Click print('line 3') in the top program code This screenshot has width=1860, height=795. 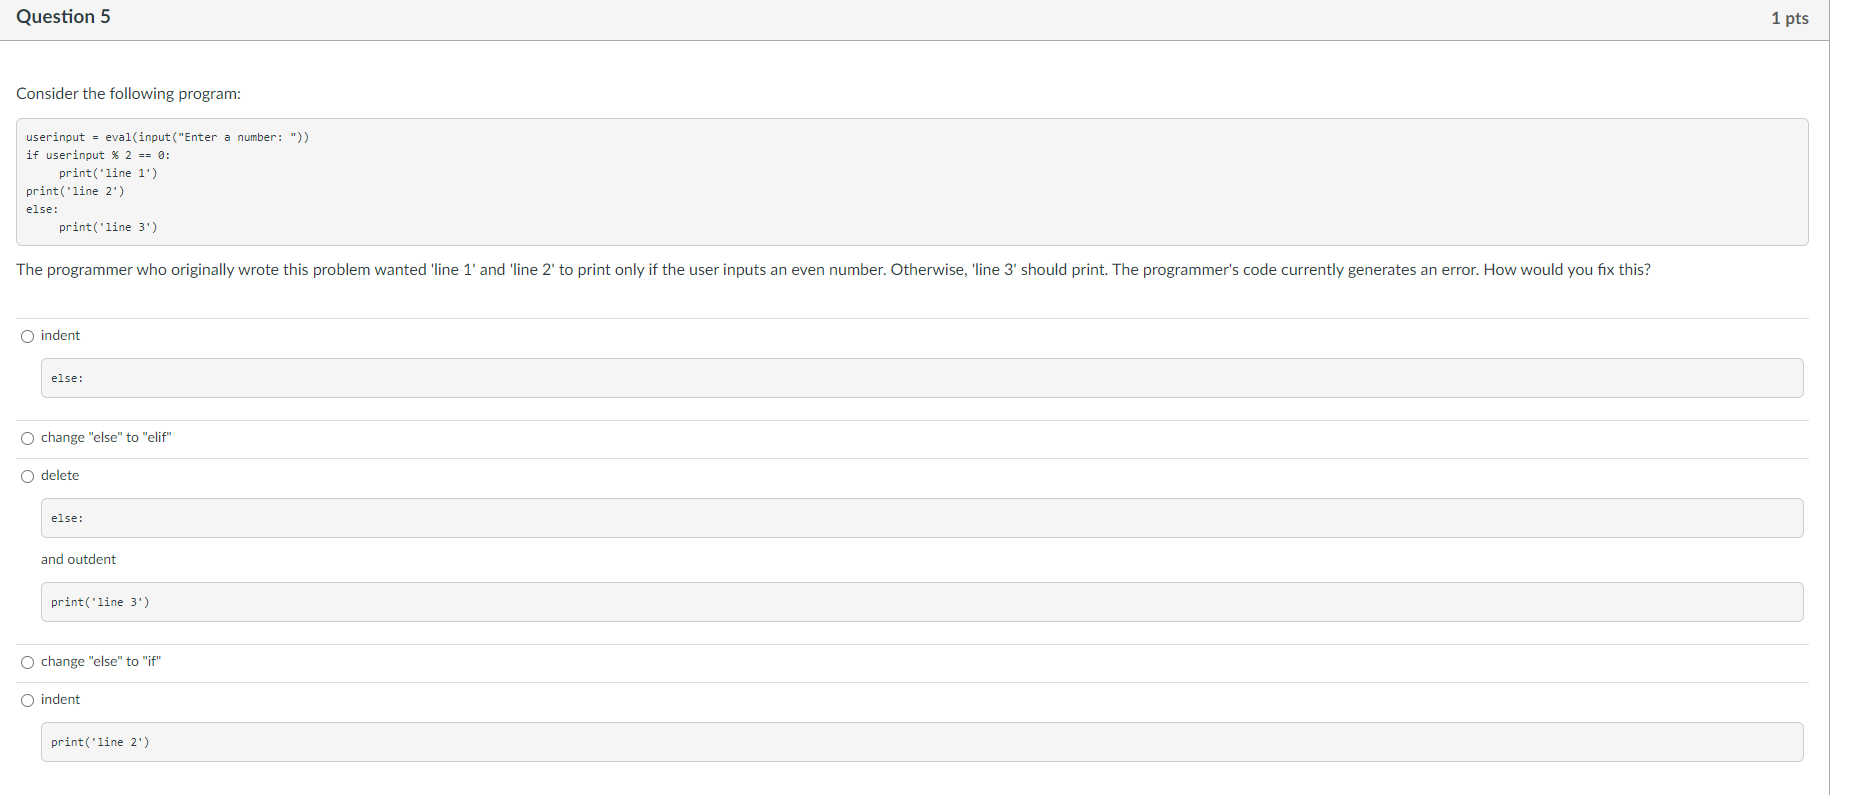(x=108, y=227)
